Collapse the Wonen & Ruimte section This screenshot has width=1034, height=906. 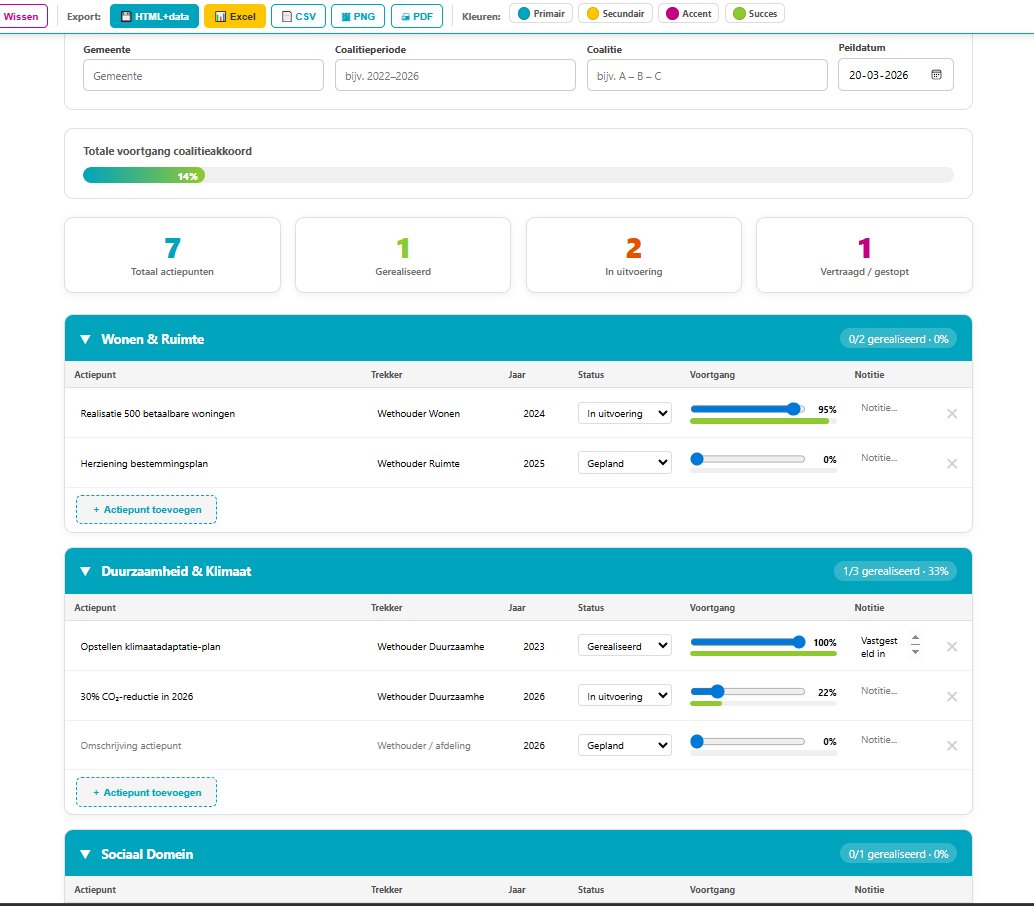point(85,339)
